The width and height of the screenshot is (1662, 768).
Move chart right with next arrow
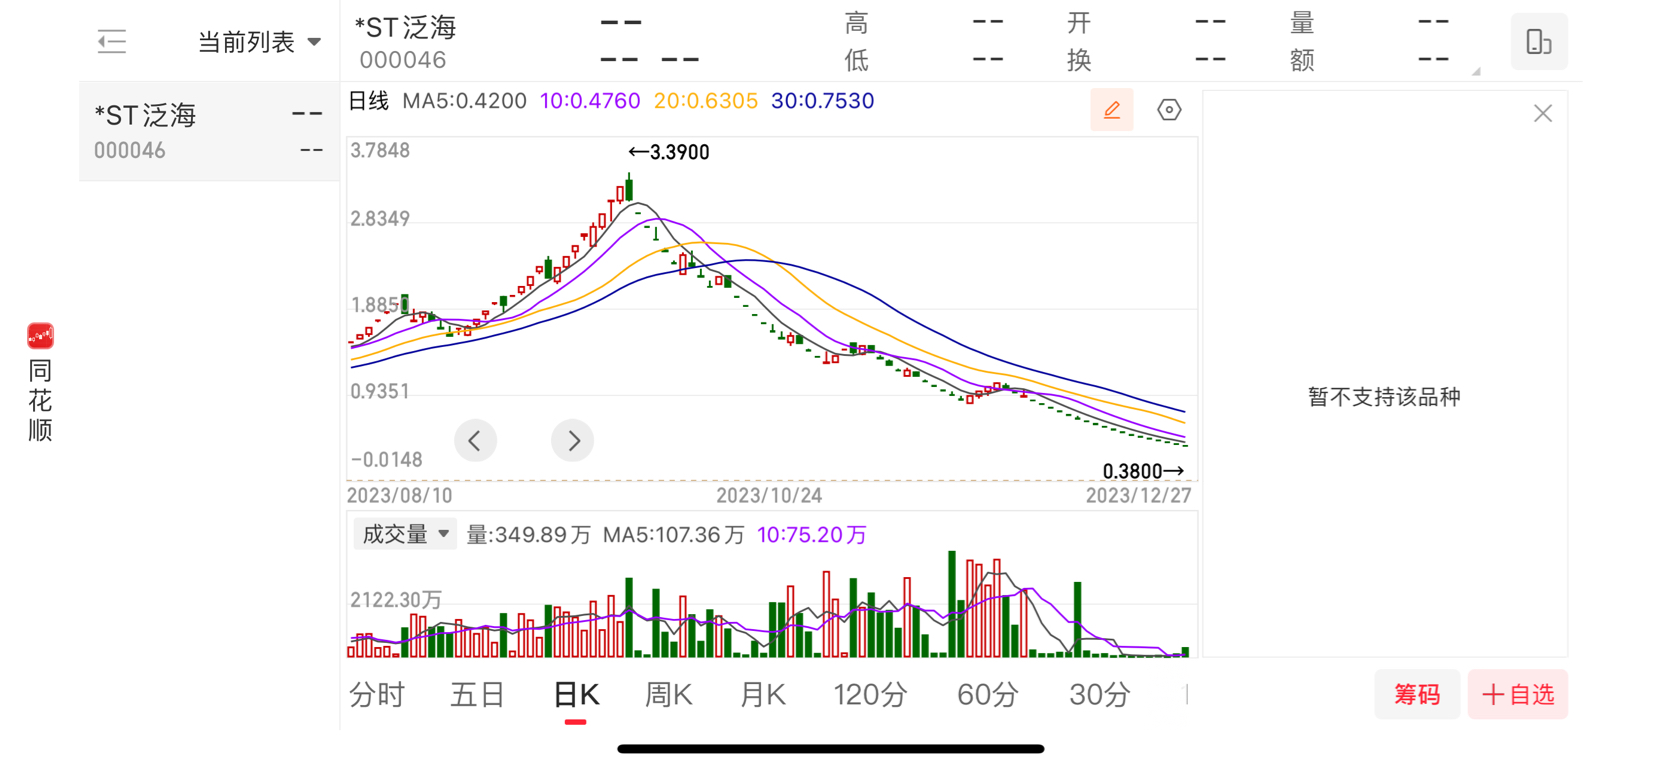coord(573,440)
